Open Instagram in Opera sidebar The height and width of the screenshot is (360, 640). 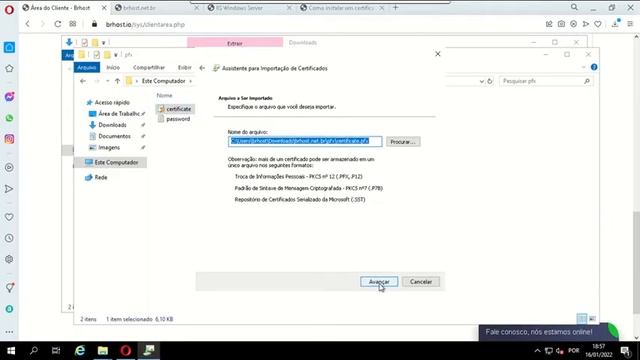click(9, 139)
